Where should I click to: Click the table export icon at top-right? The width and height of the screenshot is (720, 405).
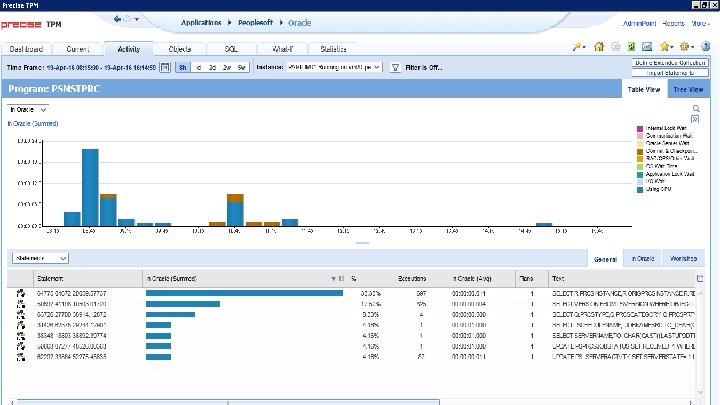point(700,278)
